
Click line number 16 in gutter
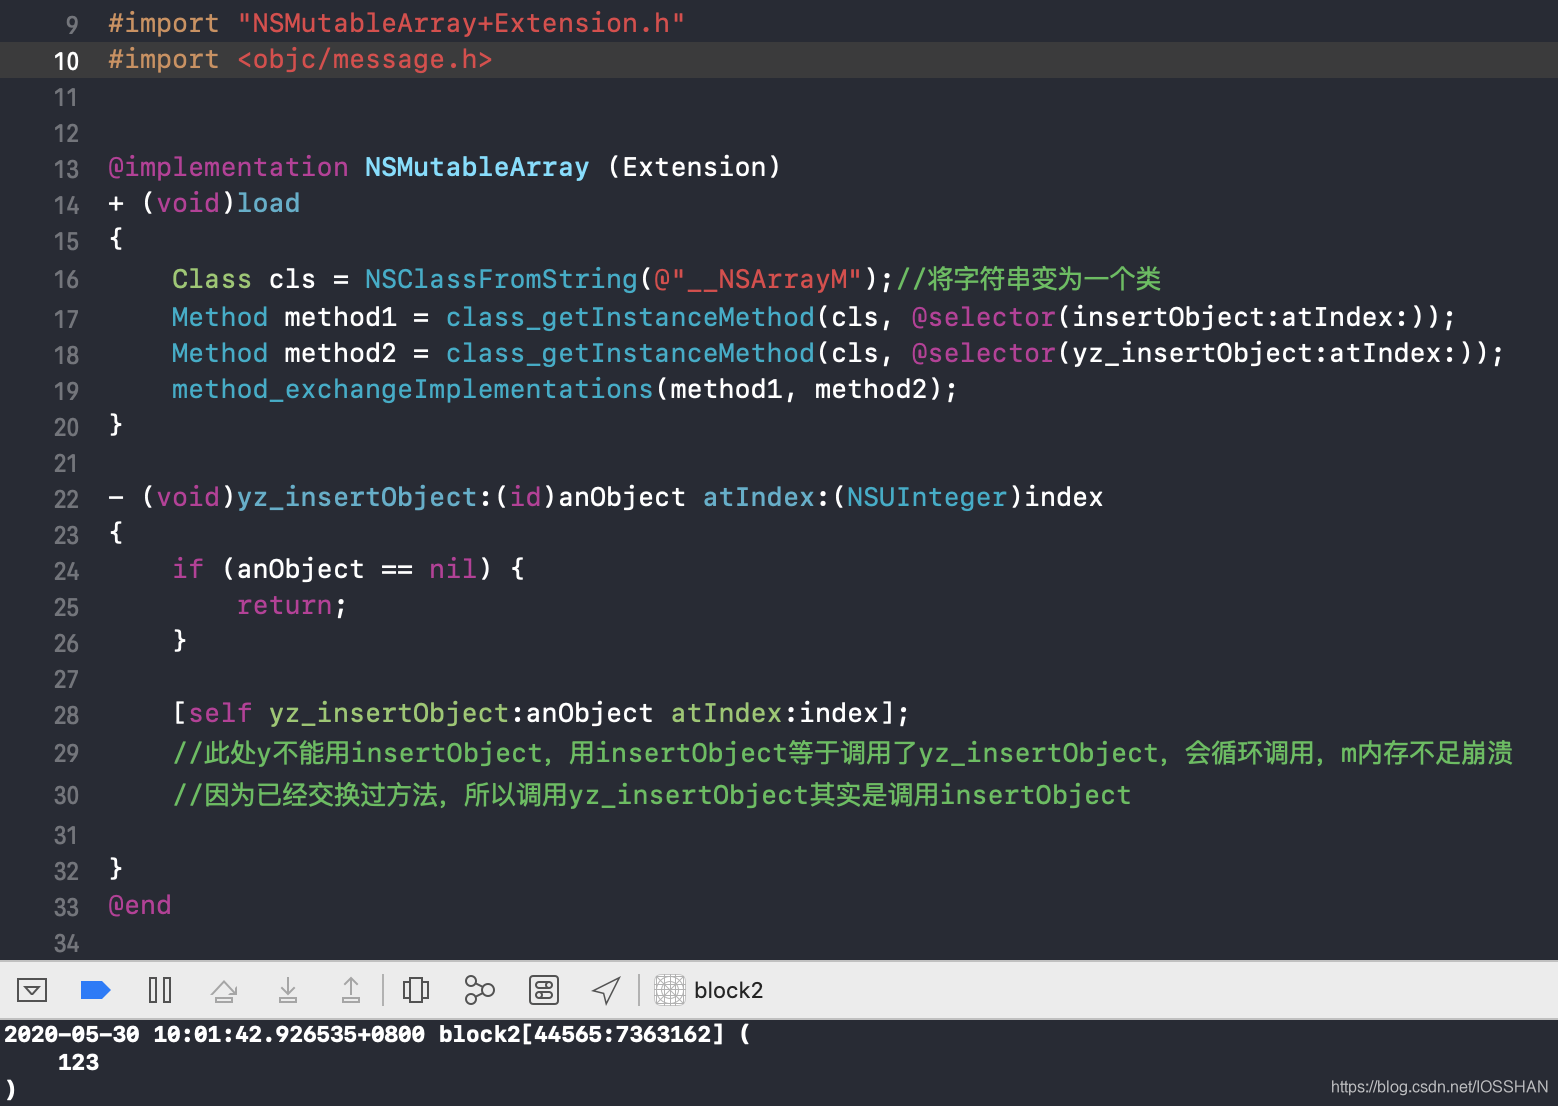(66, 280)
